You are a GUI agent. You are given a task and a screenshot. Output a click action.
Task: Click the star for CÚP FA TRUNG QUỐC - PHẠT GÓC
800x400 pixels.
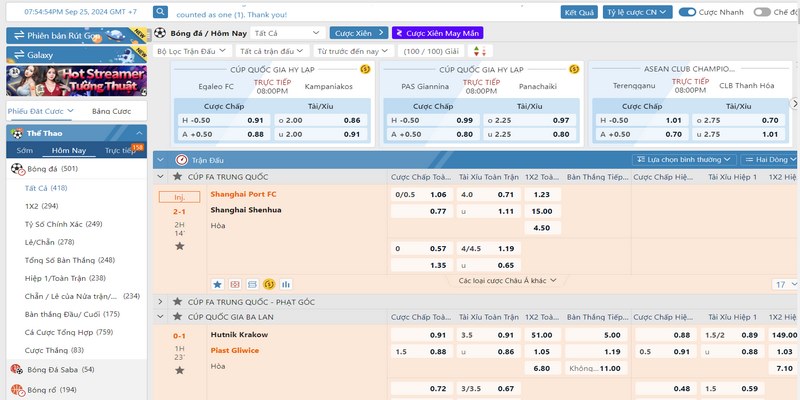[177, 302]
